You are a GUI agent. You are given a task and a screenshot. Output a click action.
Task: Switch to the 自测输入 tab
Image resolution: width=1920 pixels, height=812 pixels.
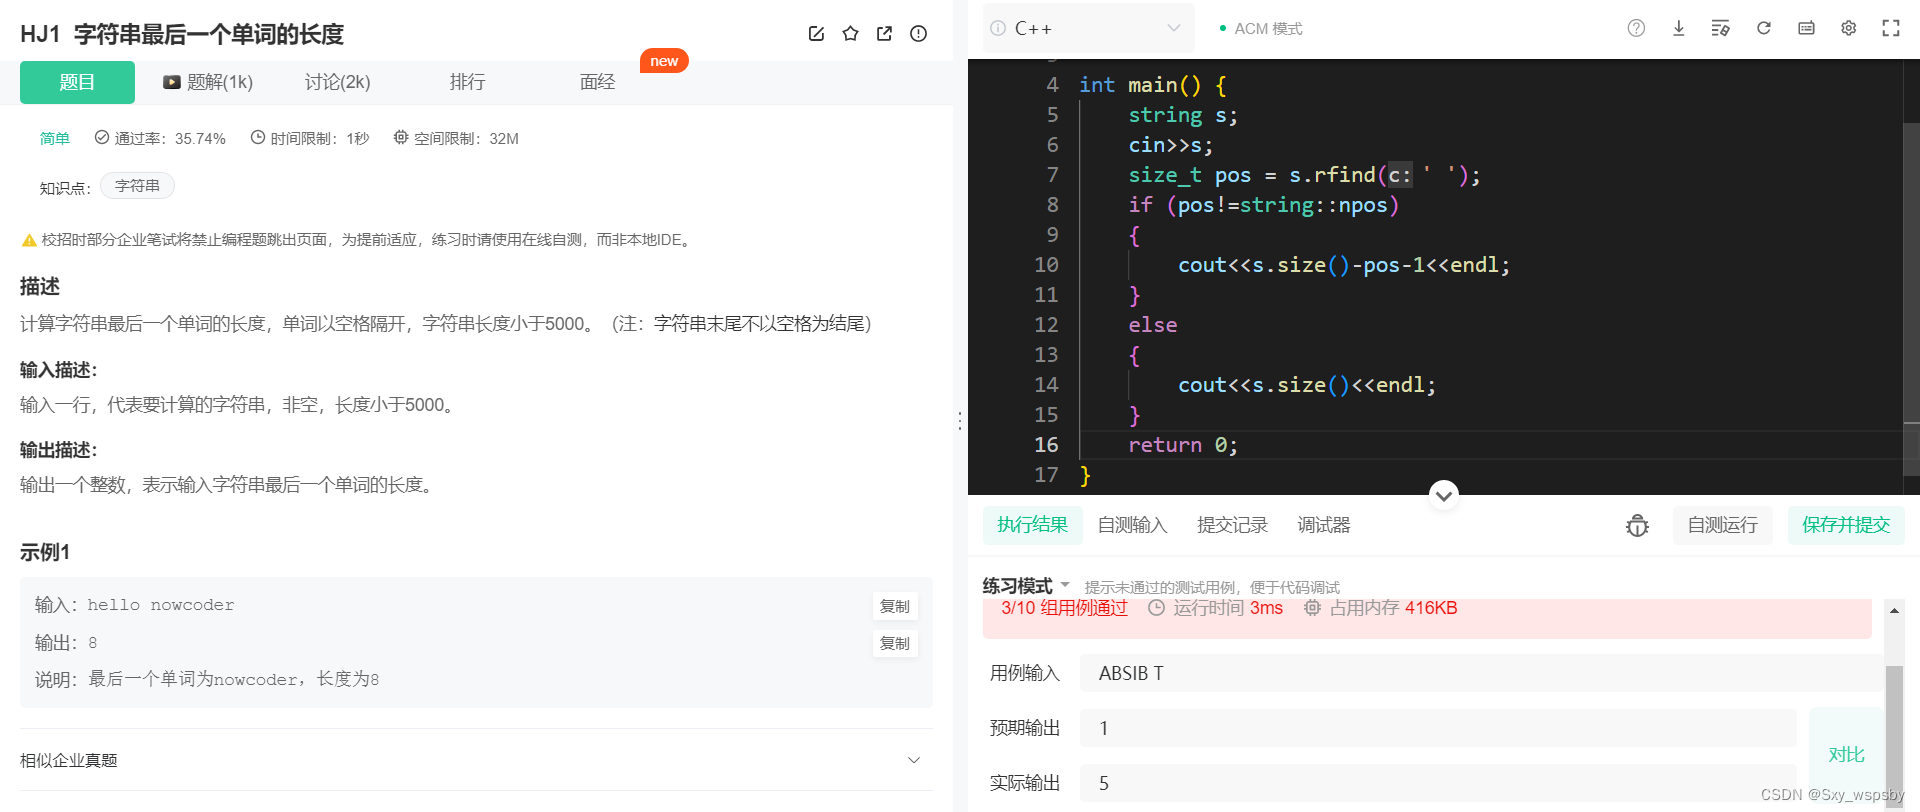1132,525
